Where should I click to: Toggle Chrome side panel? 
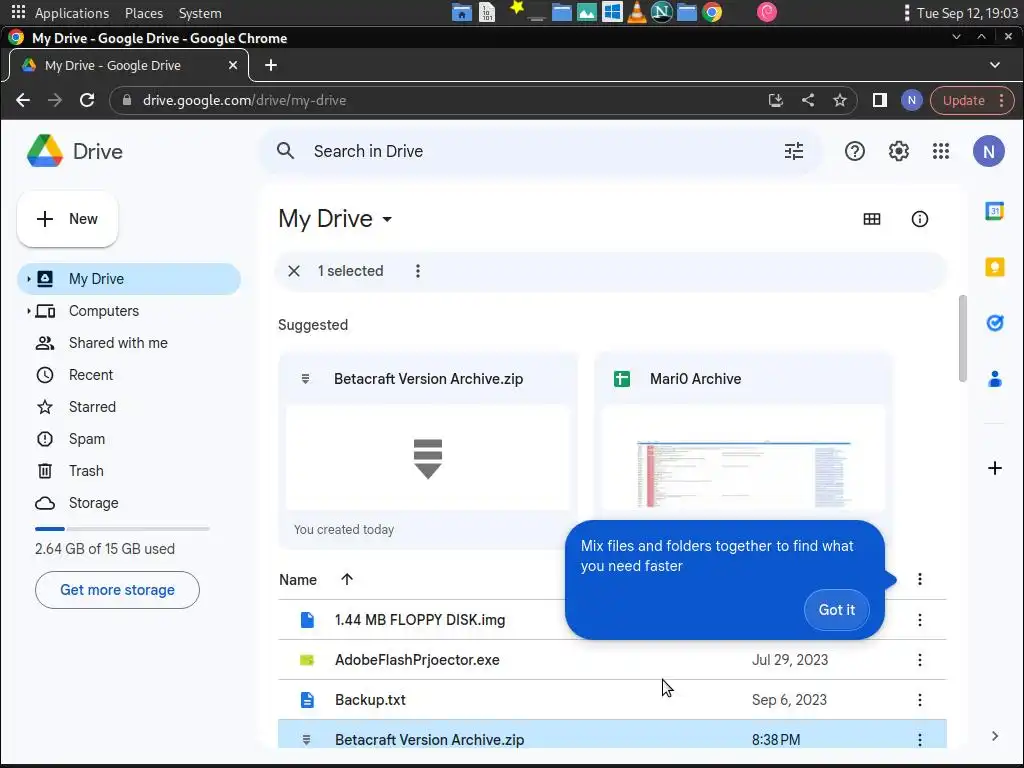tap(879, 101)
